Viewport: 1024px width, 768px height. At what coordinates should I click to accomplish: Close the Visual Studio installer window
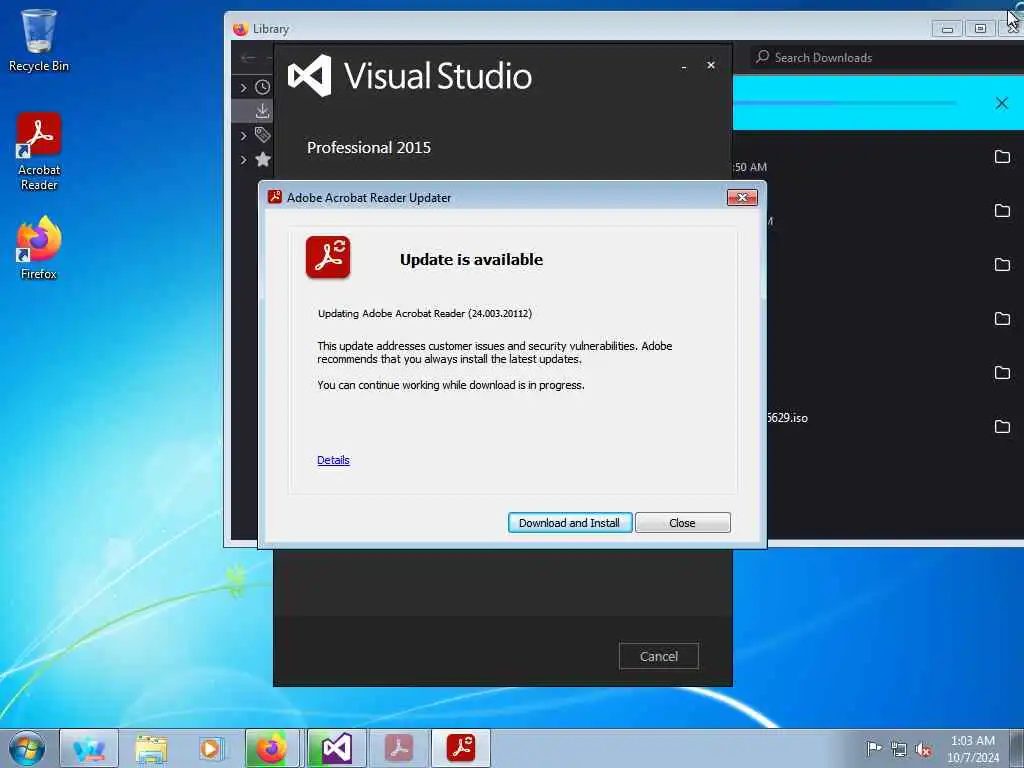[711, 65]
